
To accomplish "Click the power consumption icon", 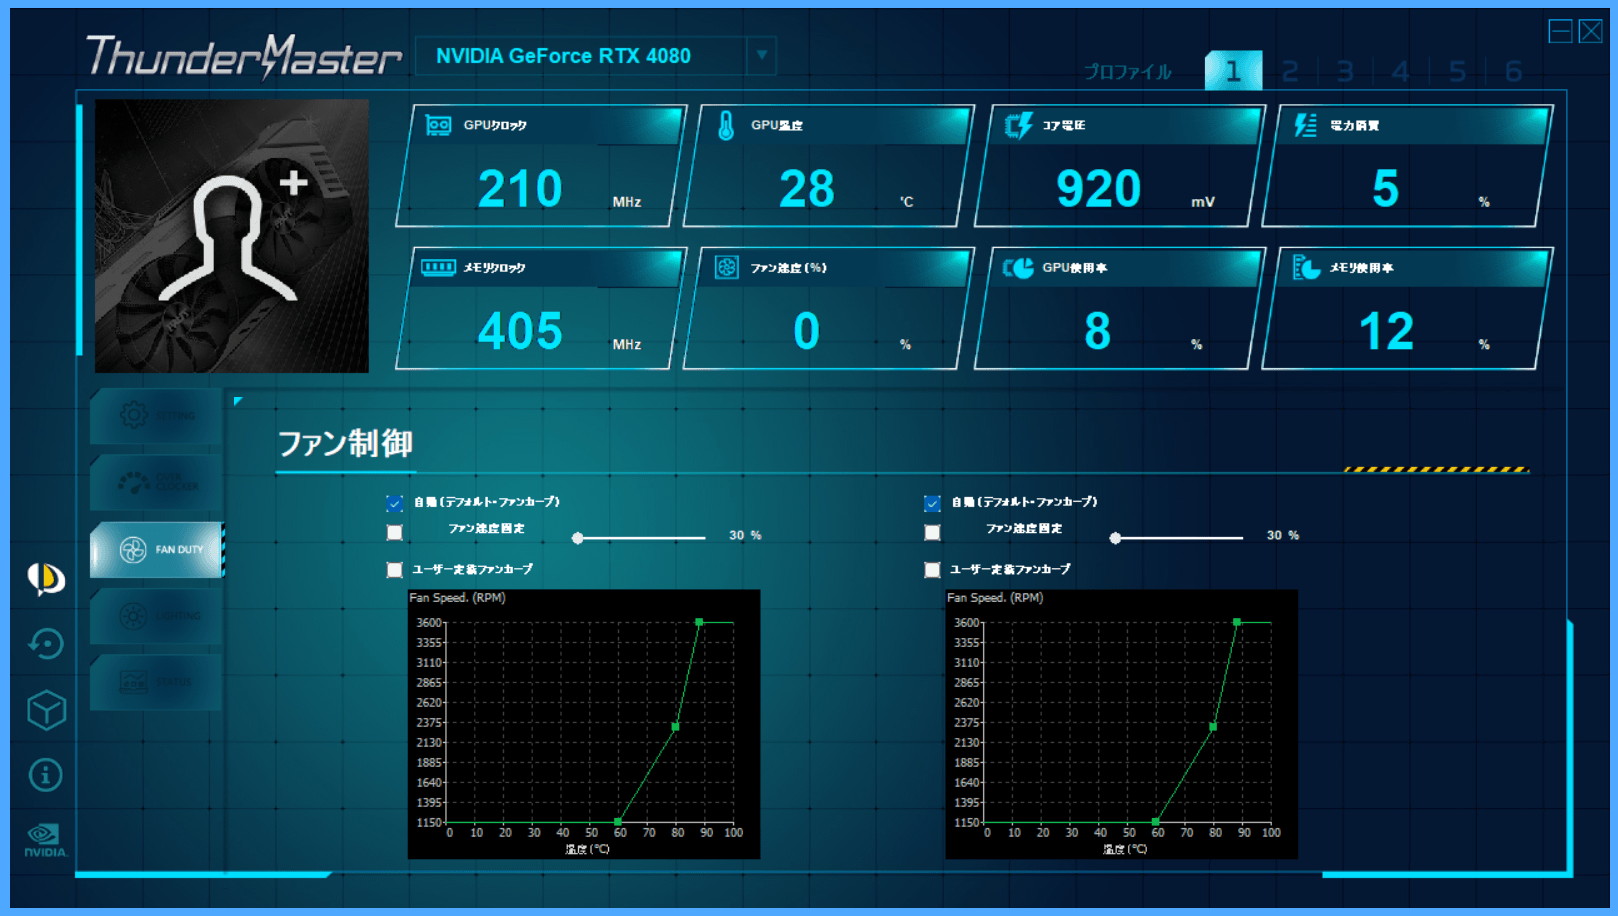I will (1305, 125).
